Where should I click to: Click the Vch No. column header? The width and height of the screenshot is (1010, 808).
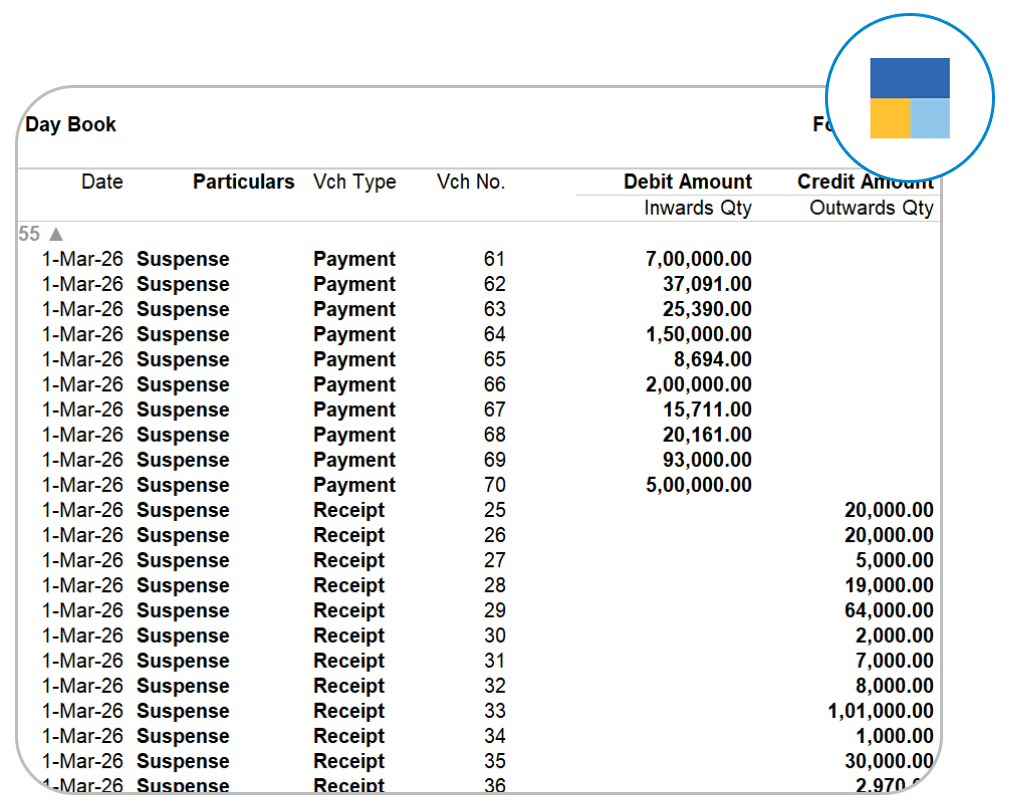click(471, 182)
